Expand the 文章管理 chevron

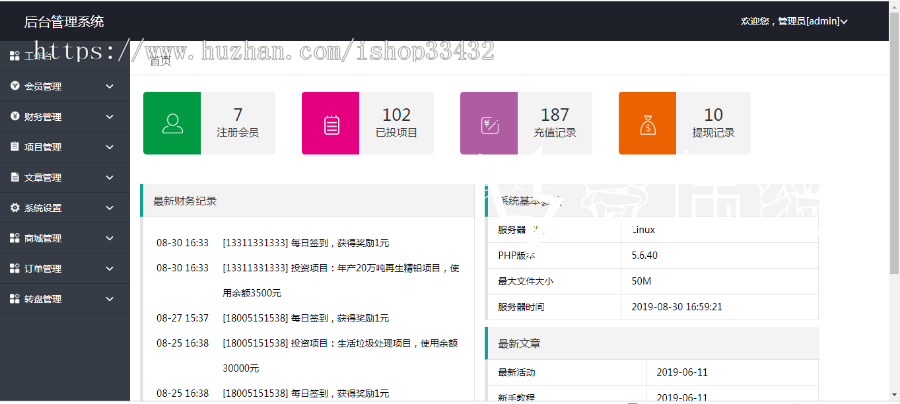tap(110, 178)
